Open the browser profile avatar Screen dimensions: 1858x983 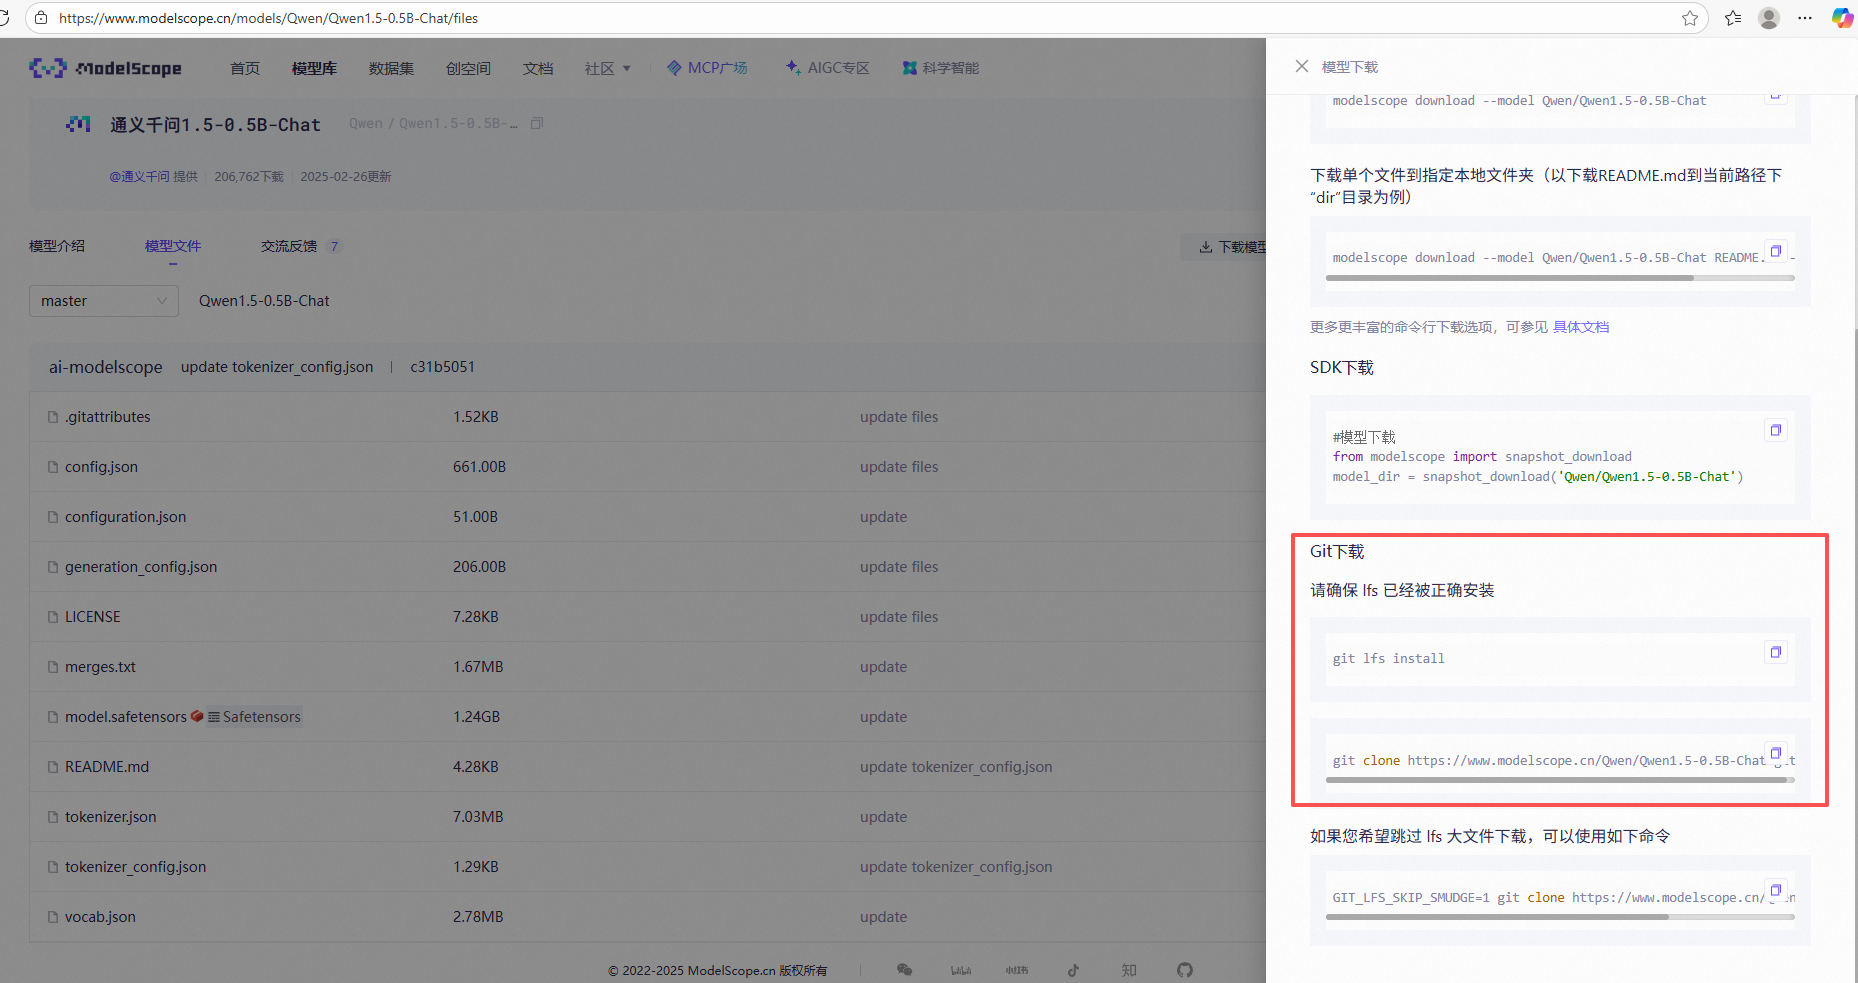click(x=1769, y=18)
